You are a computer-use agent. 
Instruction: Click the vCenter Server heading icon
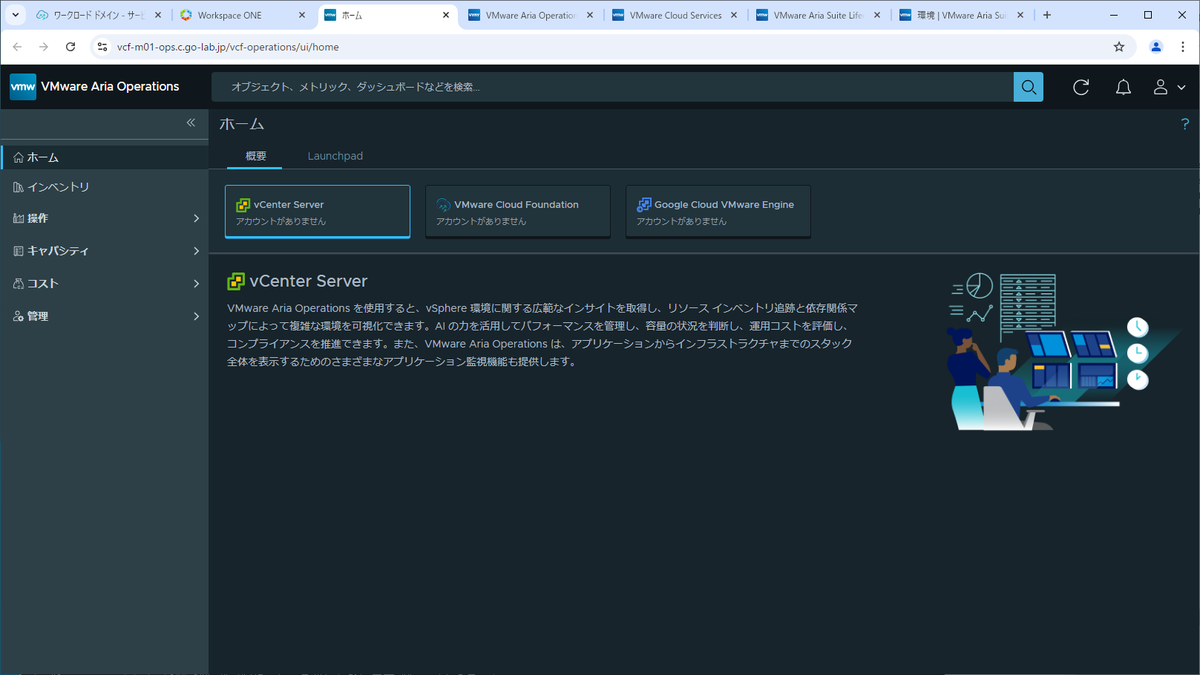click(x=236, y=281)
